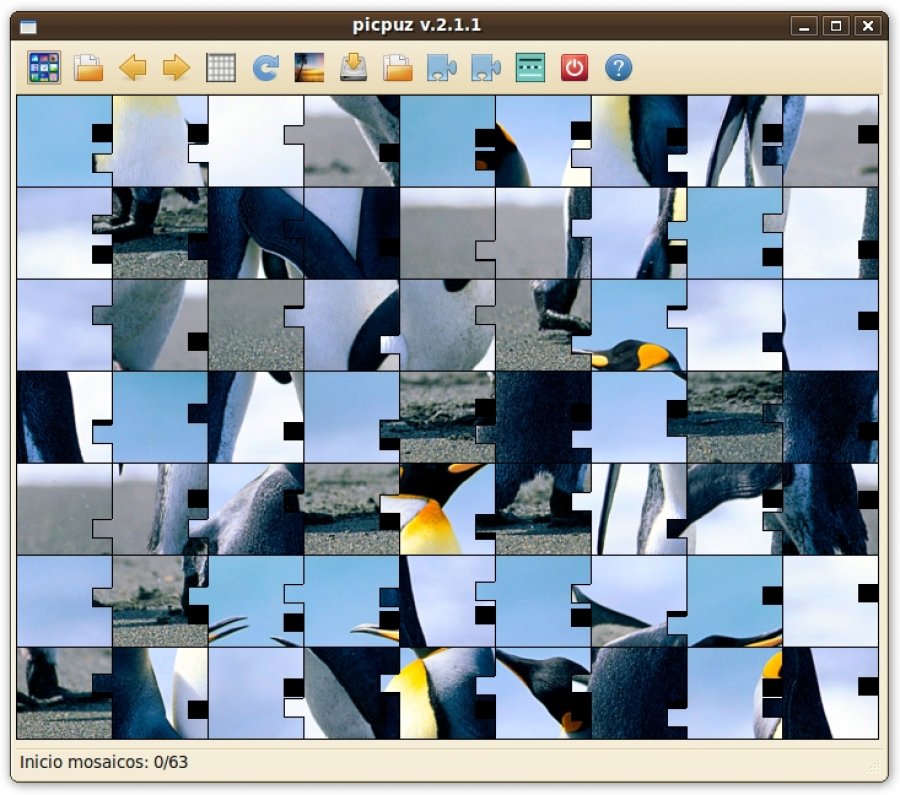Click the red power quit icon
This screenshot has width=900, height=795.
pos(574,68)
